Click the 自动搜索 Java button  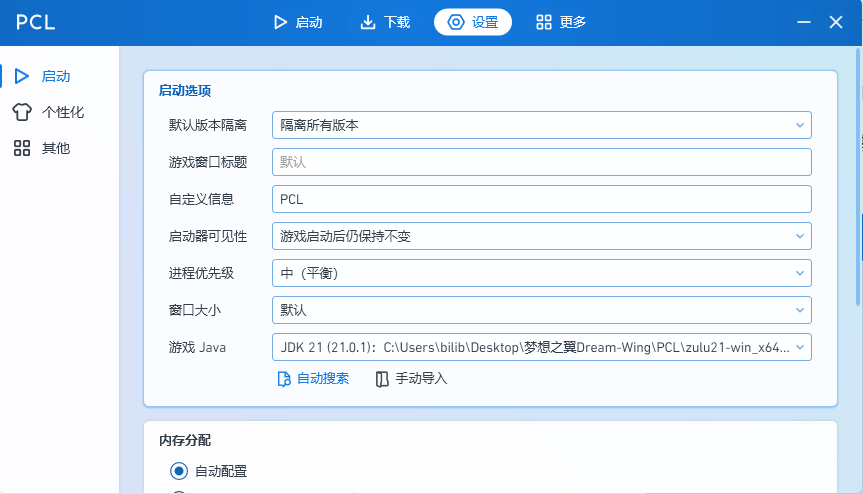[x=313, y=379]
